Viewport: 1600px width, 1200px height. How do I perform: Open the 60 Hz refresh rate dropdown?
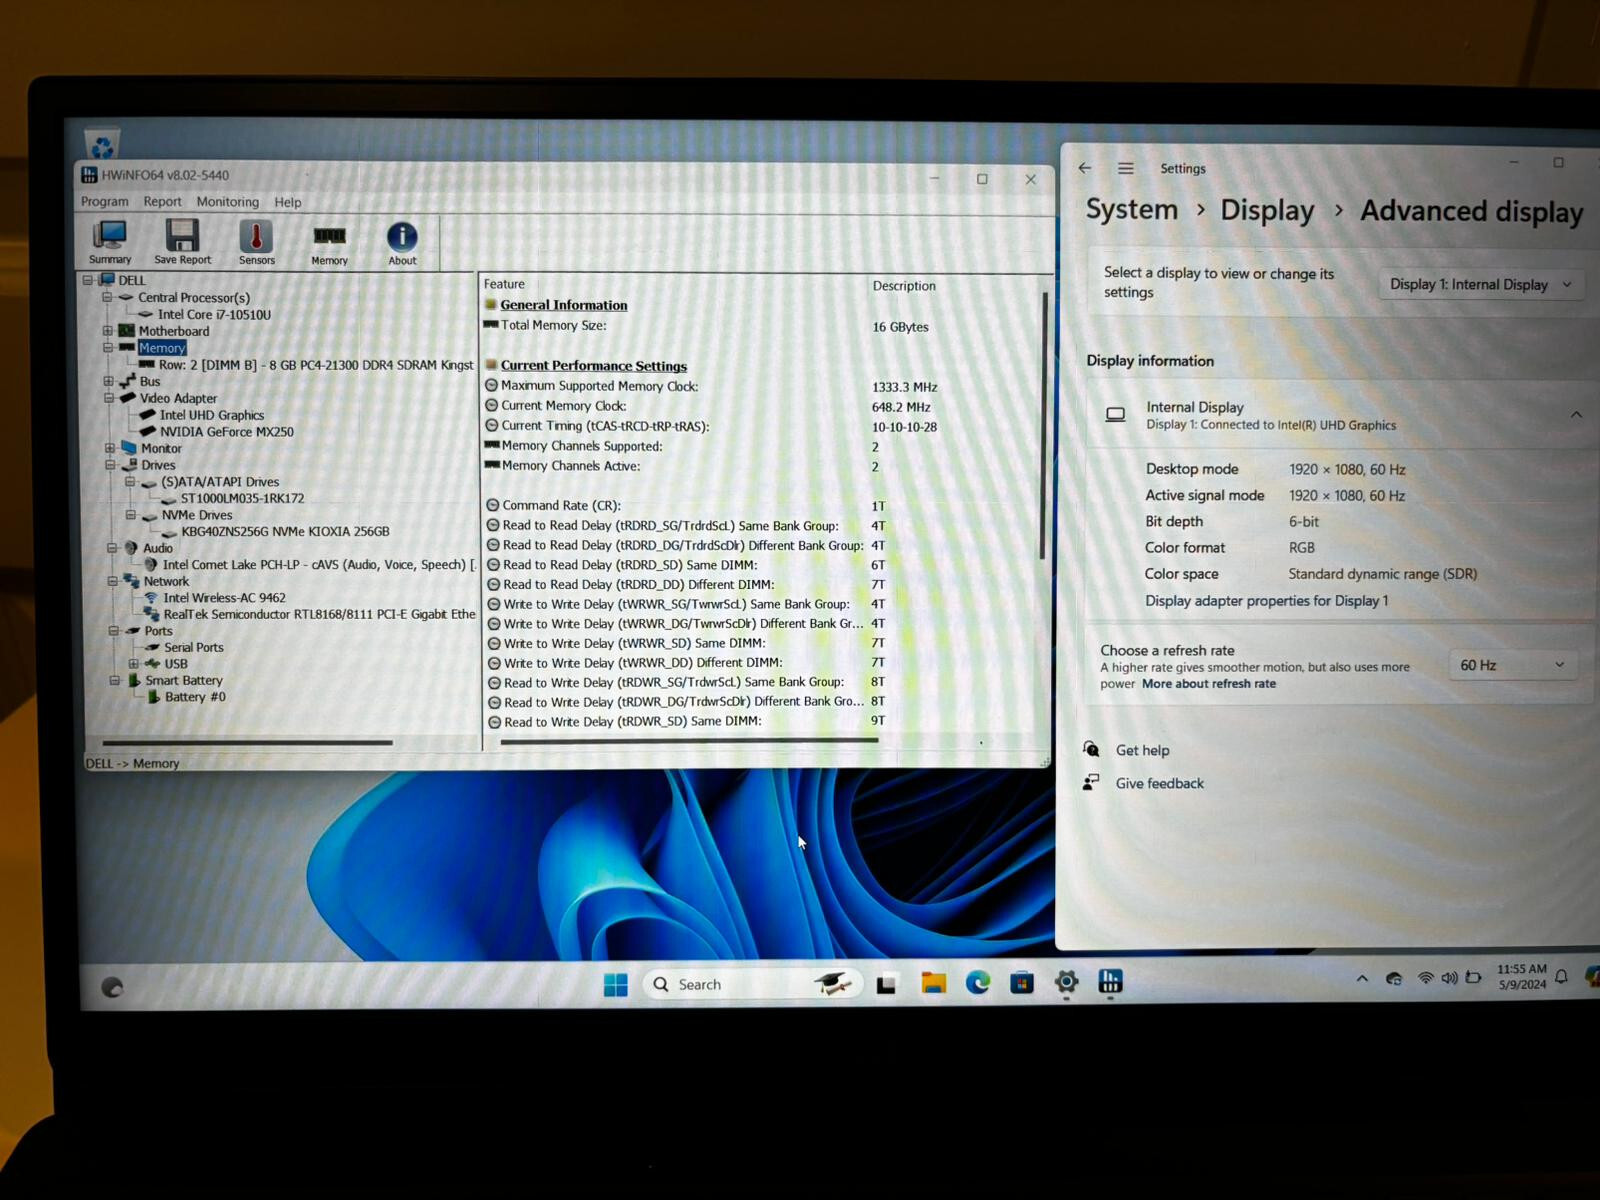1512,665
